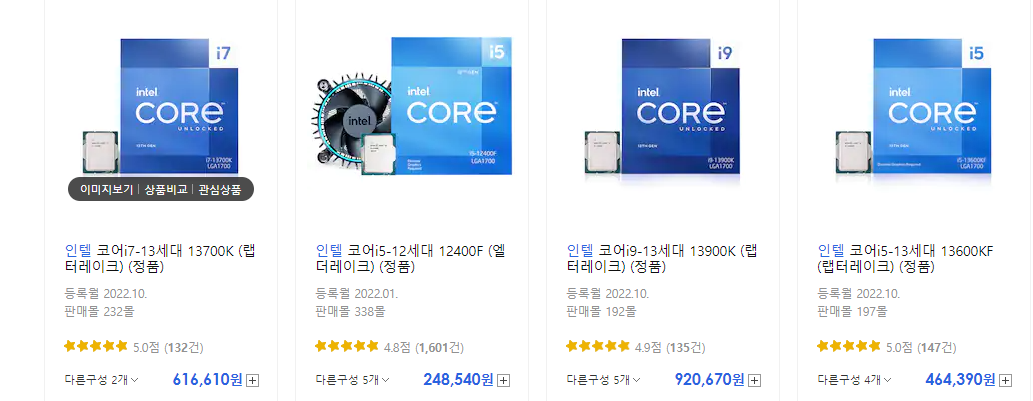The image size is (1033, 401).
Task: Open the 인텔 코어i5-12세대 12400F product link
Action: [410, 259]
